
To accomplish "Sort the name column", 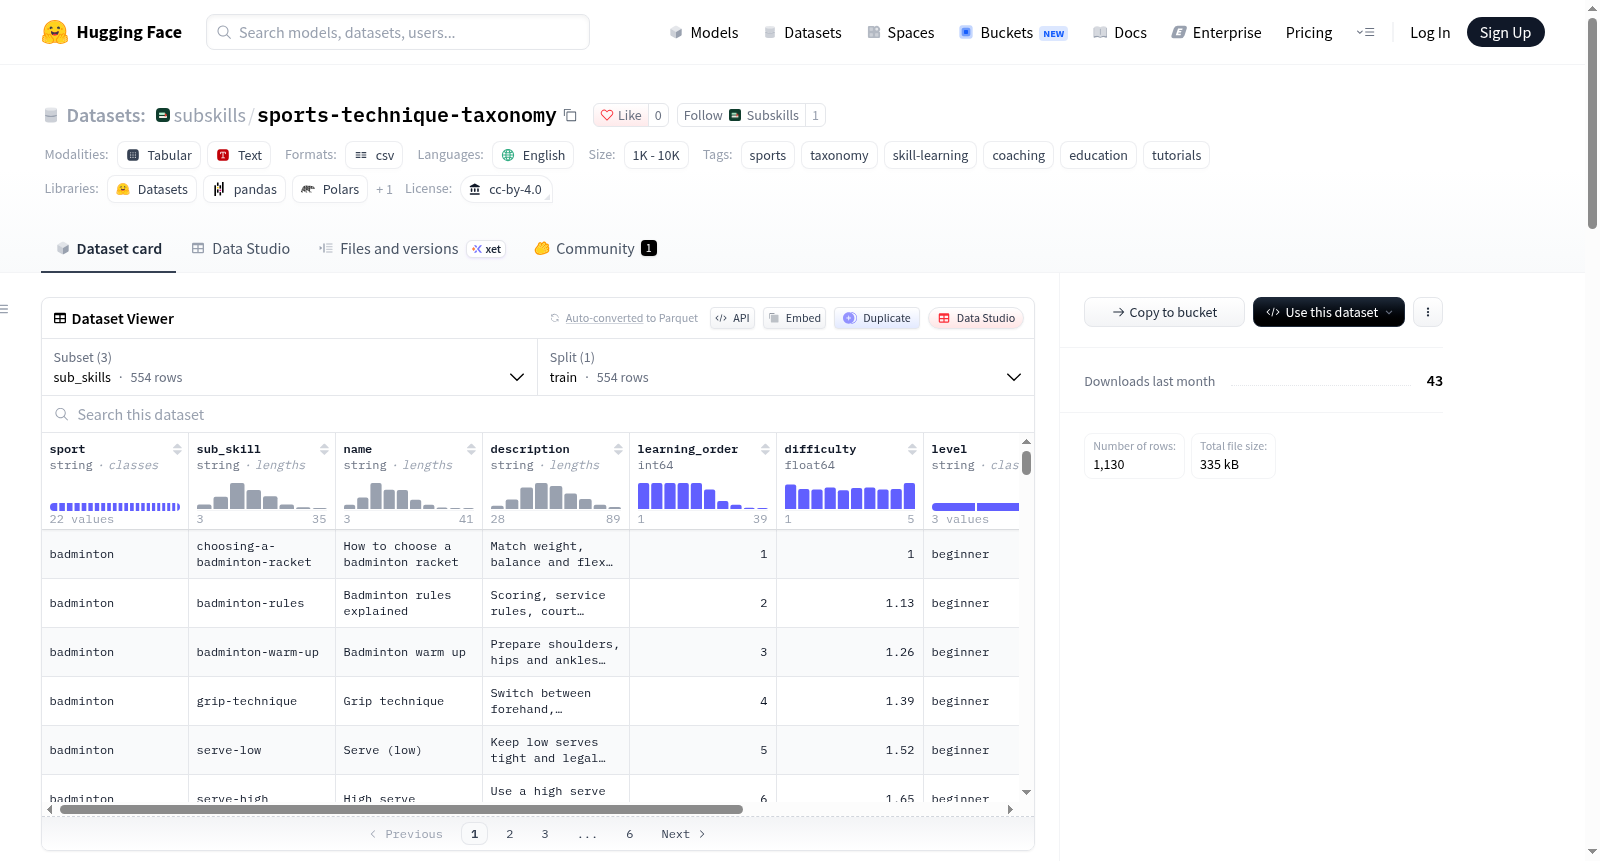I will click(x=471, y=449).
